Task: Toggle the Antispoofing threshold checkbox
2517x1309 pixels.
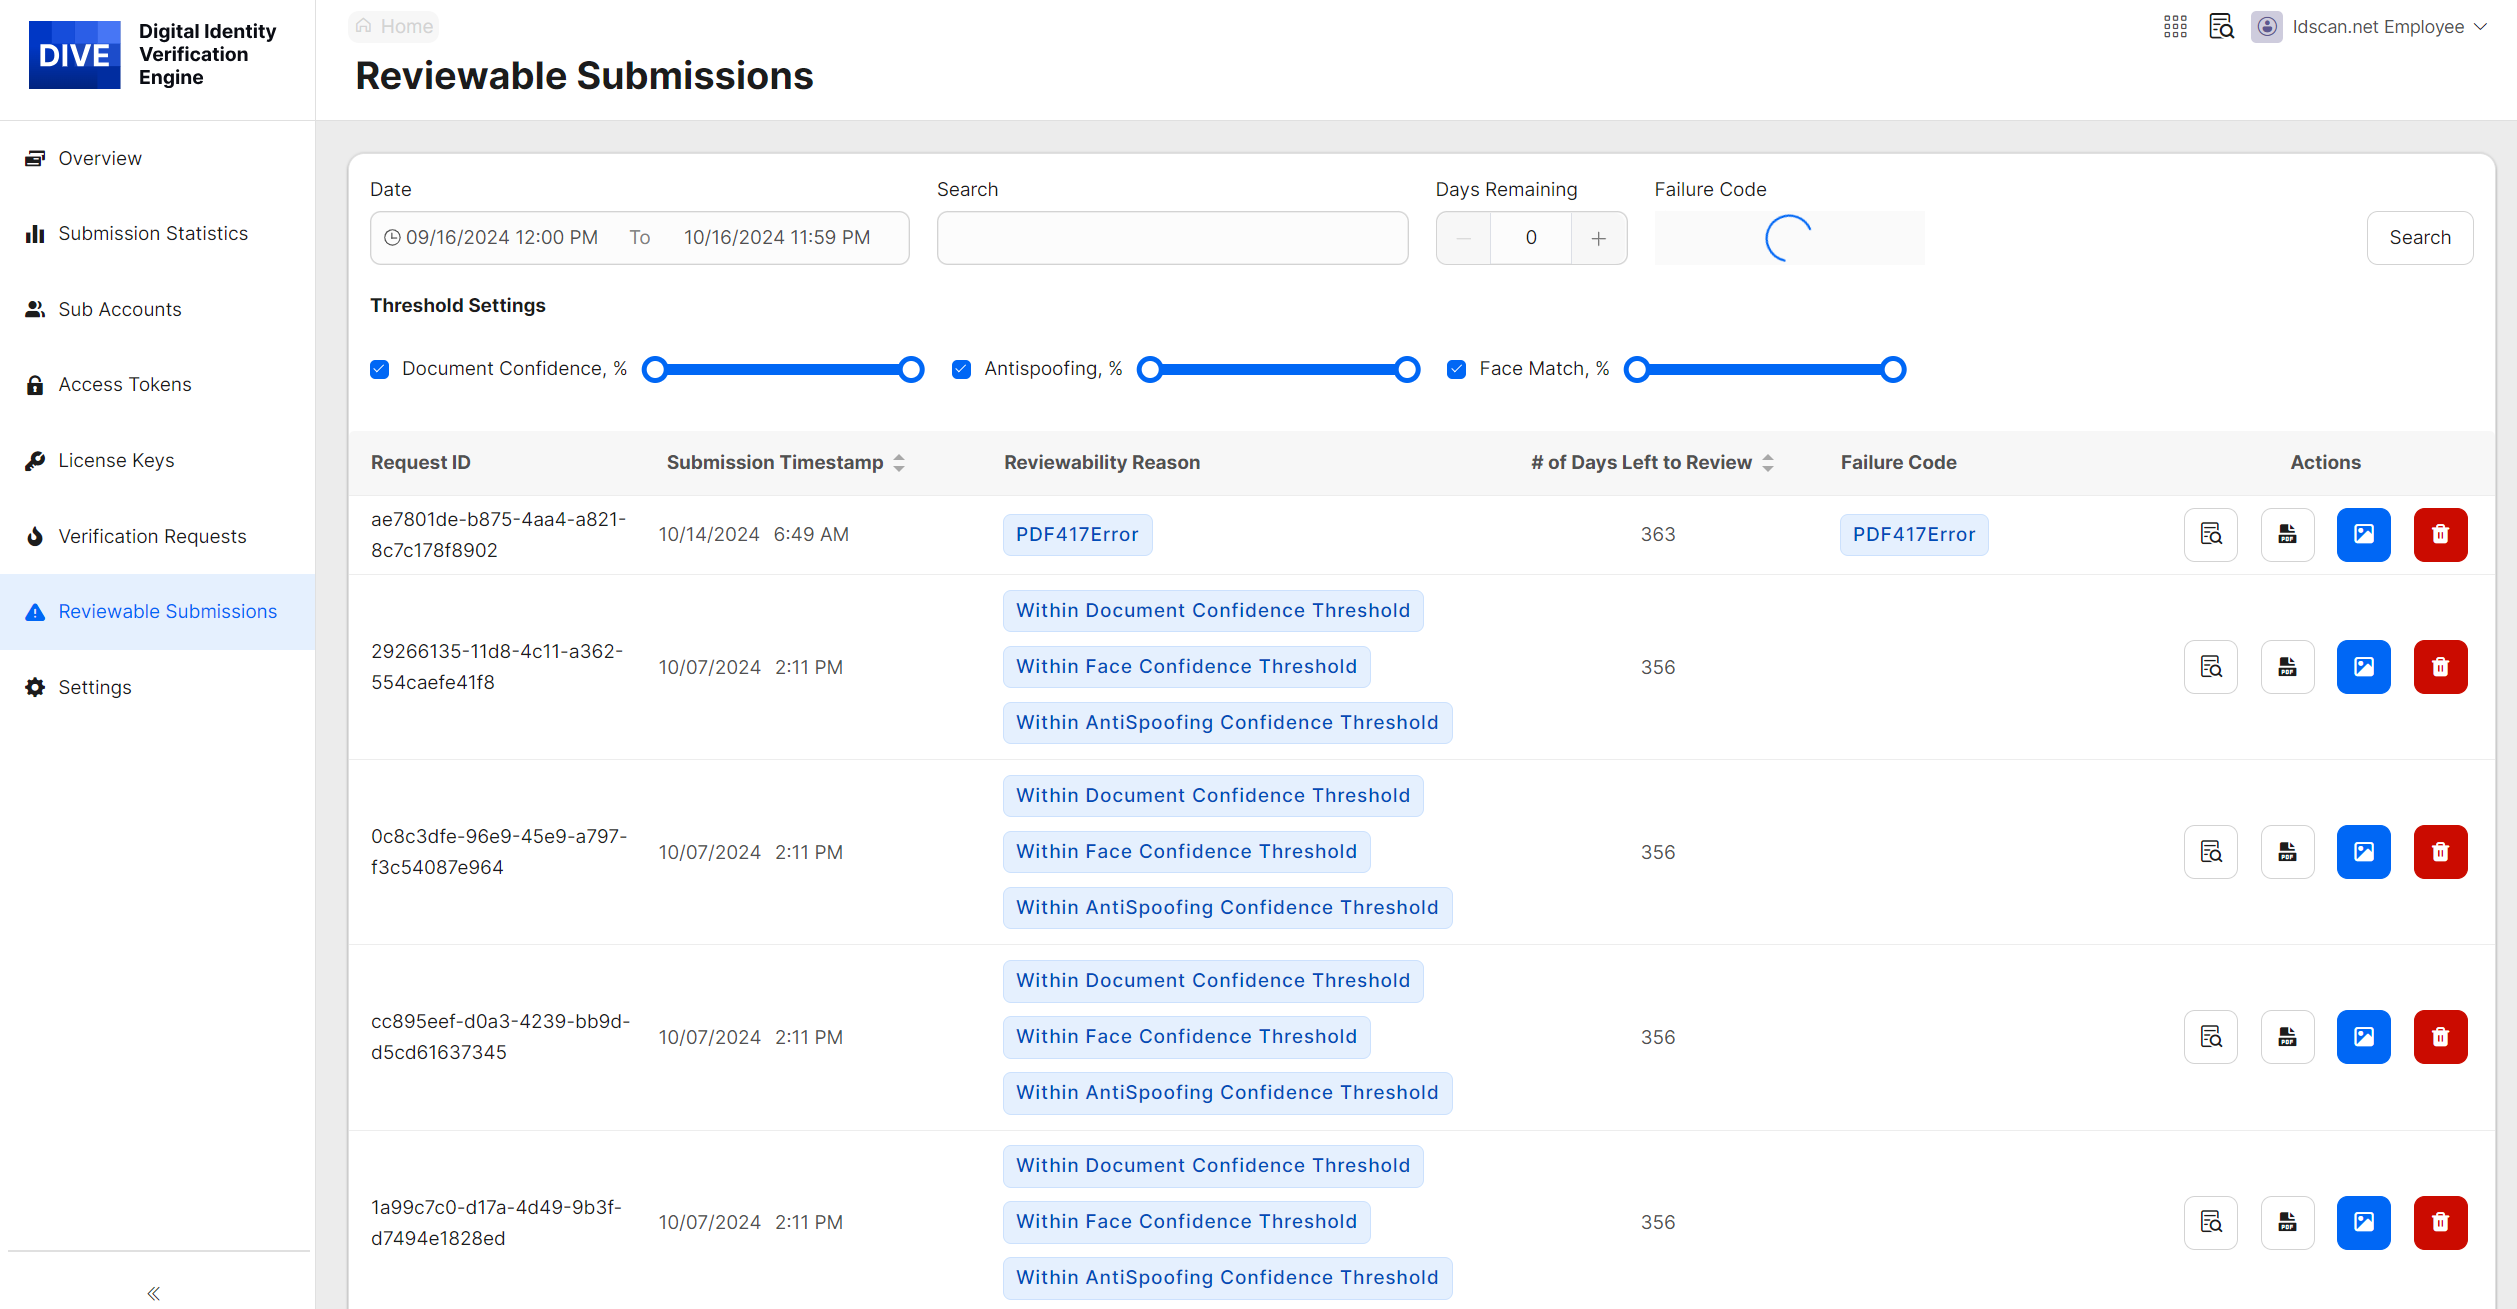Action: [961, 369]
